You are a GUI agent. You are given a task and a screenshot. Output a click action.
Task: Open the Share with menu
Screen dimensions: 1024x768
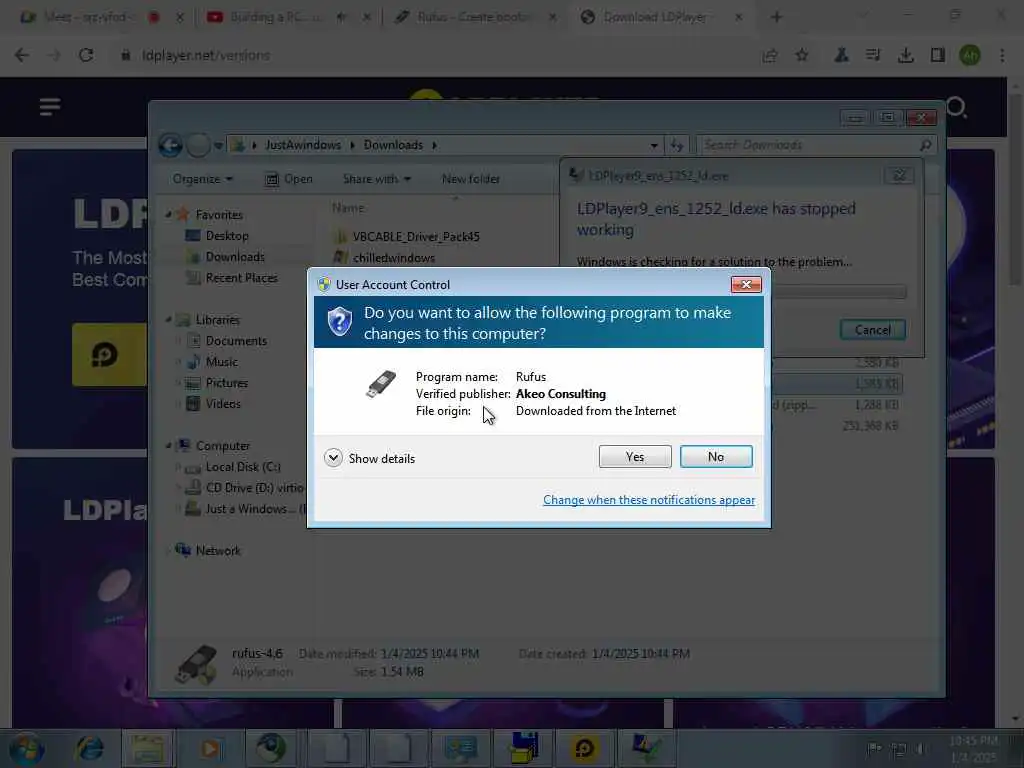click(x=377, y=179)
